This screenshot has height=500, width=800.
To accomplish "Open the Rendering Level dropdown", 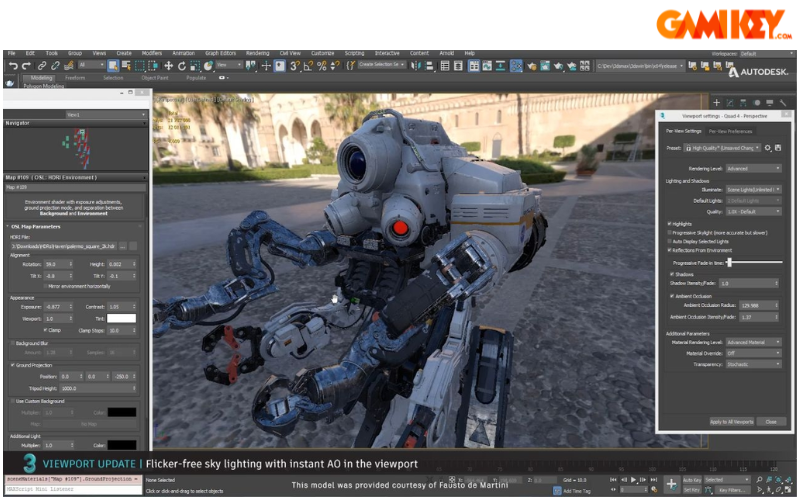I will 754,168.
